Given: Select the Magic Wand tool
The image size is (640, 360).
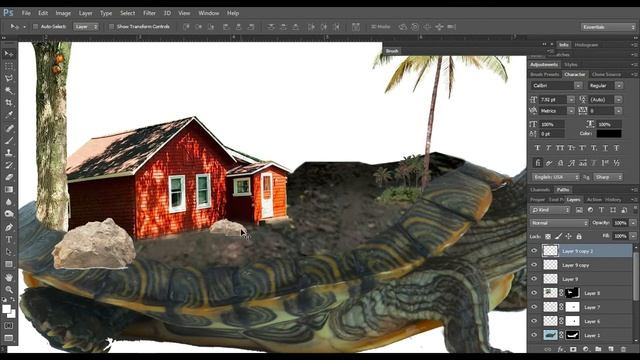Looking at the screenshot, I should (9, 90).
